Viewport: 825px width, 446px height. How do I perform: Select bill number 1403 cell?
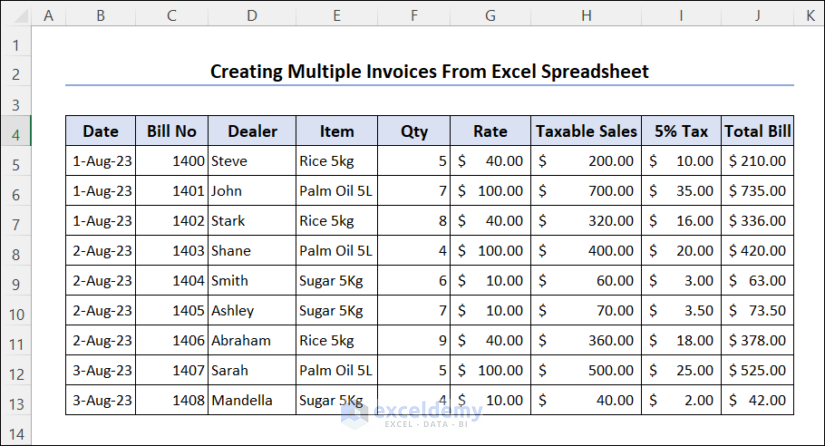pyautogui.click(x=172, y=251)
